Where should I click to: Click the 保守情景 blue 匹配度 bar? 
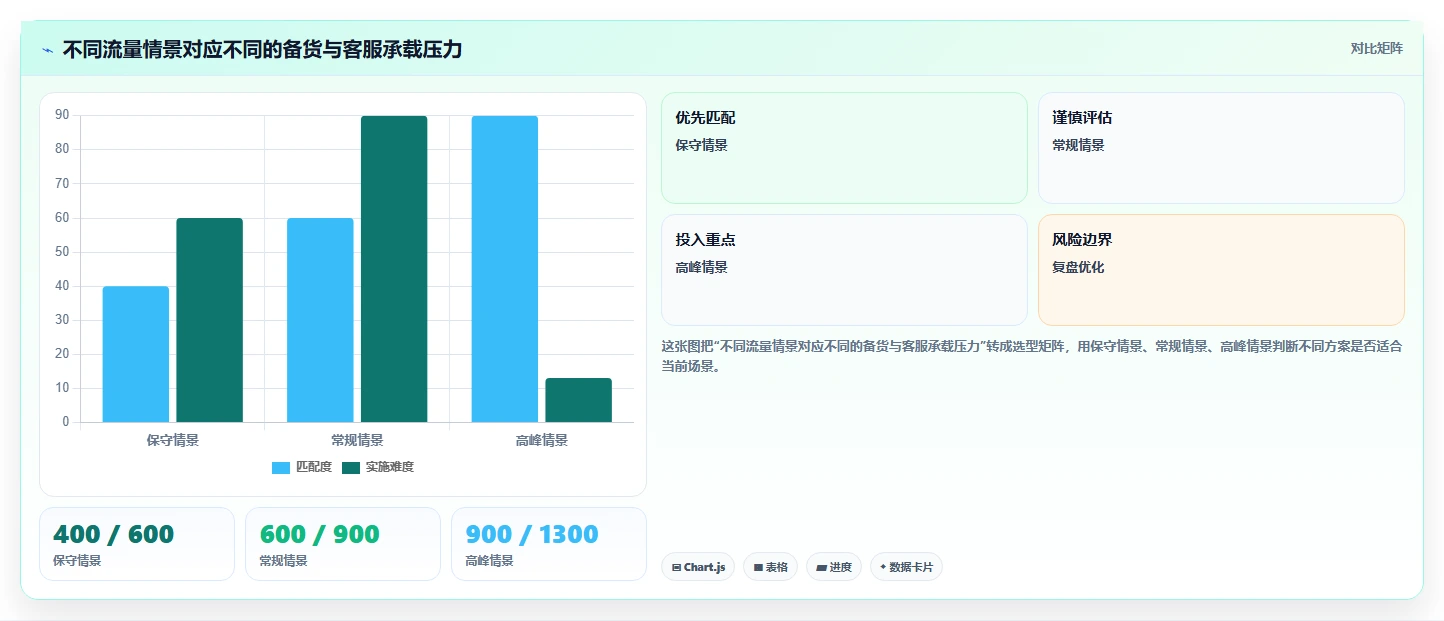[x=136, y=354]
